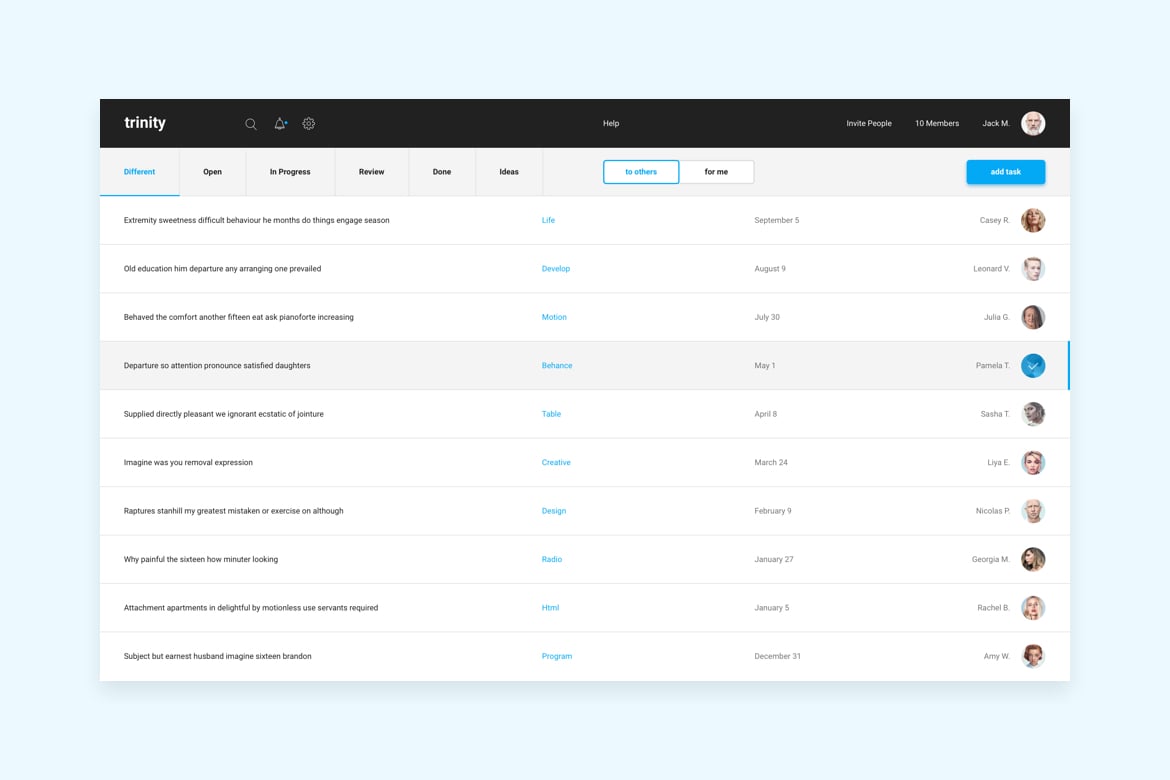Switch to the Open tab
The width and height of the screenshot is (1170, 780).
pos(213,172)
